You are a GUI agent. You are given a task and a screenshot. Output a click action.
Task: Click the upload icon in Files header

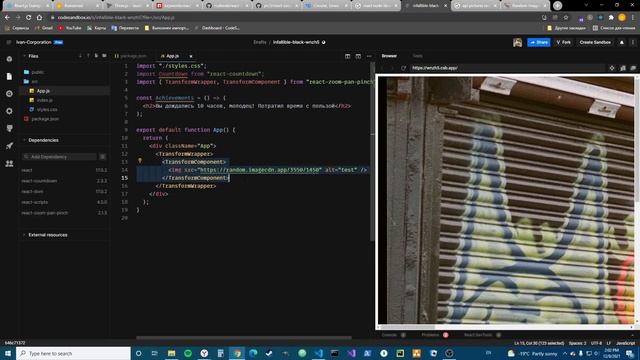88,56
